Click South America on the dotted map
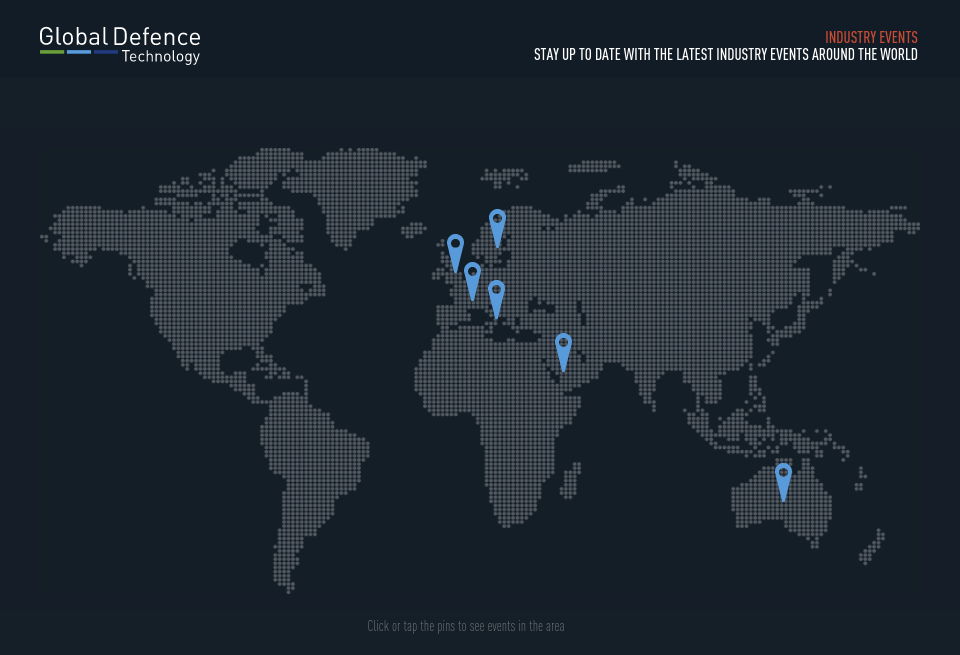The height and width of the screenshot is (655, 960). coord(310,470)
